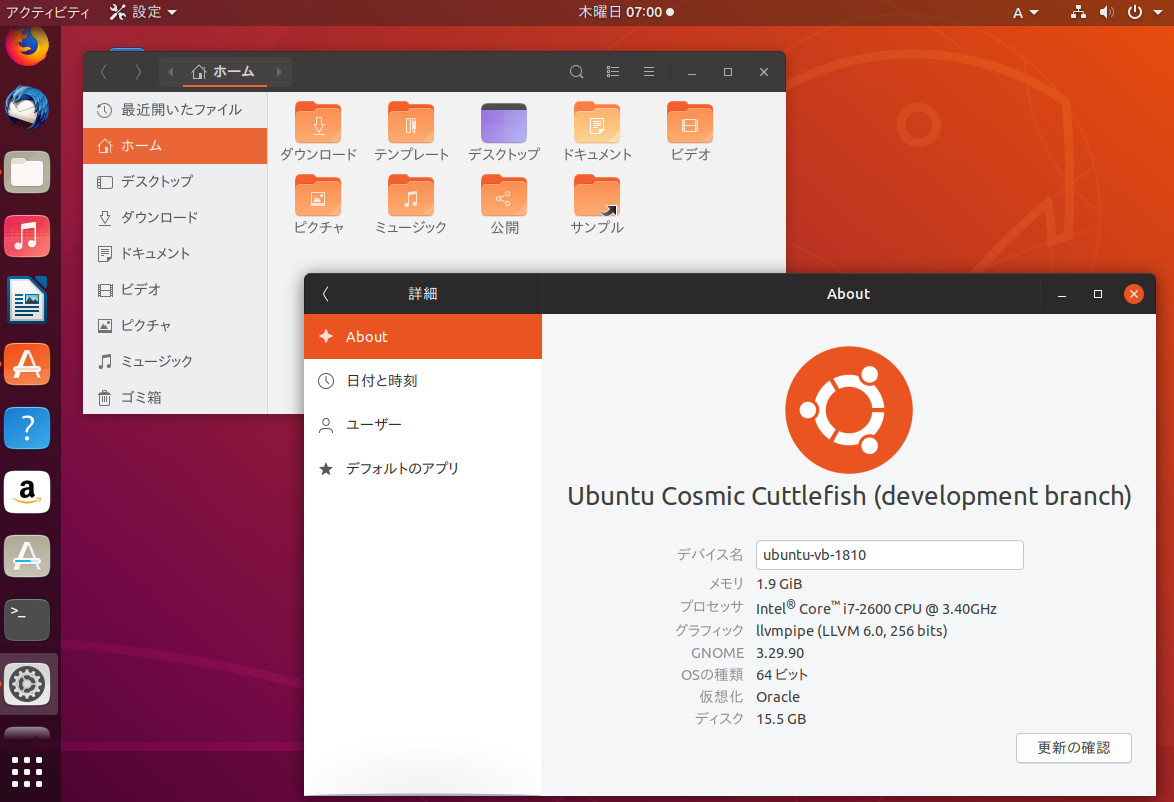Open 日付と時刻 settings panel
1174x802 pixels.
[423, 380]
